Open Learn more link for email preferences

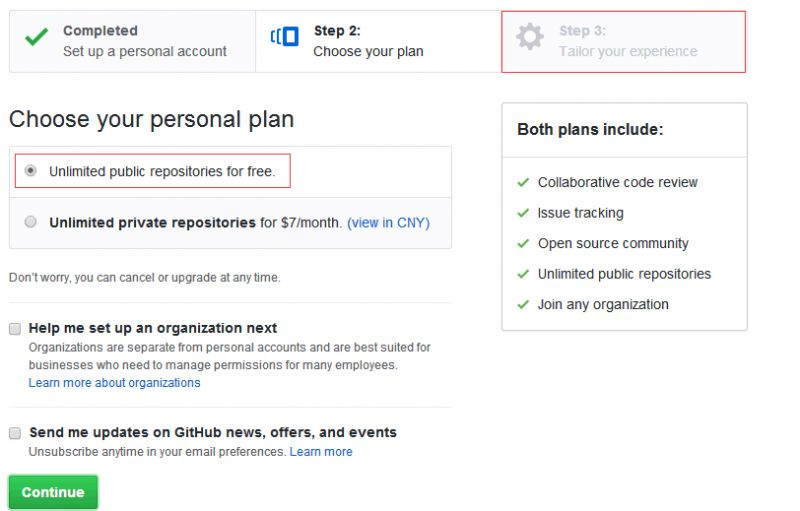pyautogui.click(x=321, y=452)
